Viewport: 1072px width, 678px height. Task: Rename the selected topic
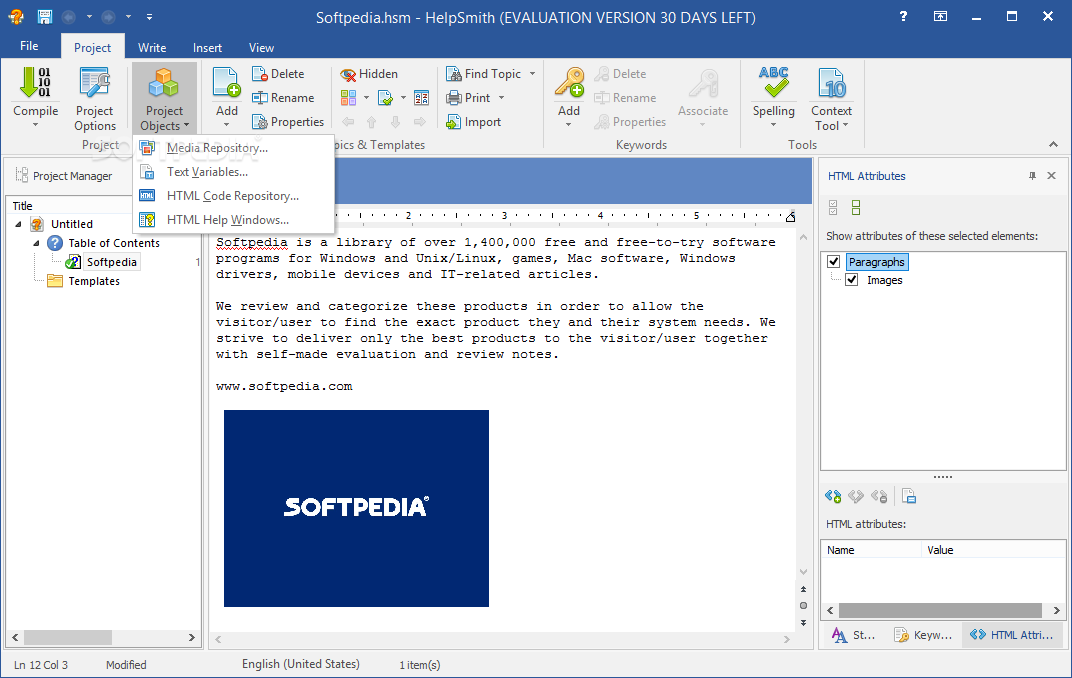tap(283, 98)
